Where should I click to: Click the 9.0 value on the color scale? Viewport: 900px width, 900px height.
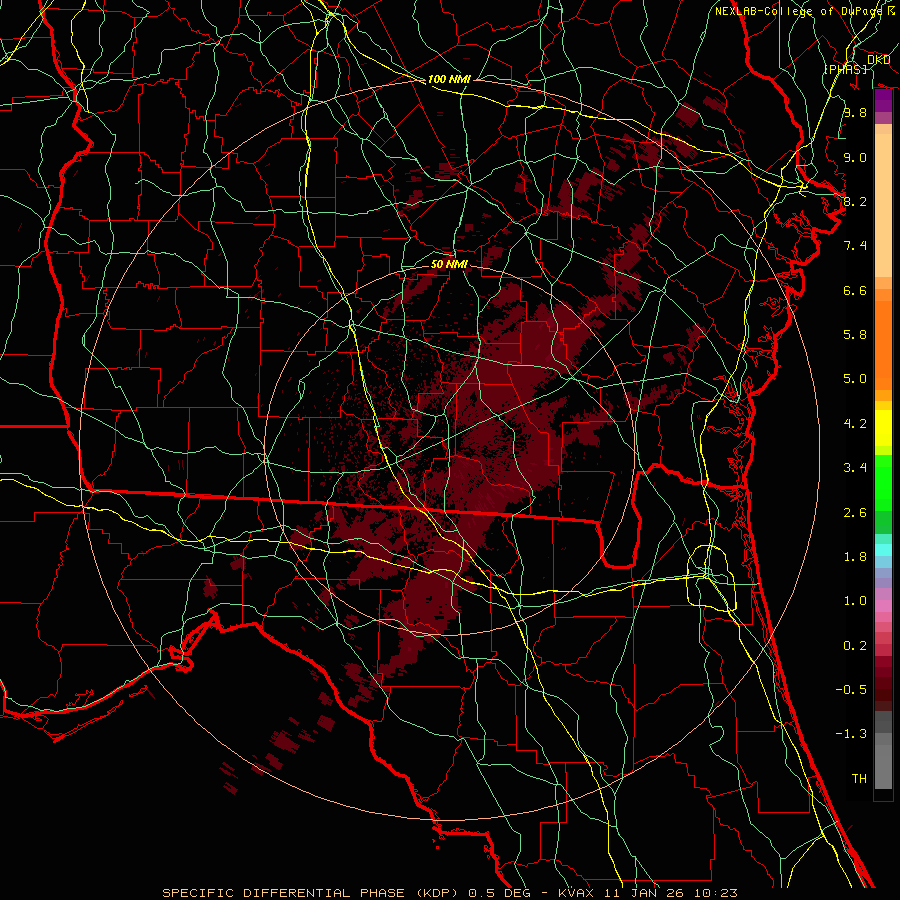click(x=855, y=157)
